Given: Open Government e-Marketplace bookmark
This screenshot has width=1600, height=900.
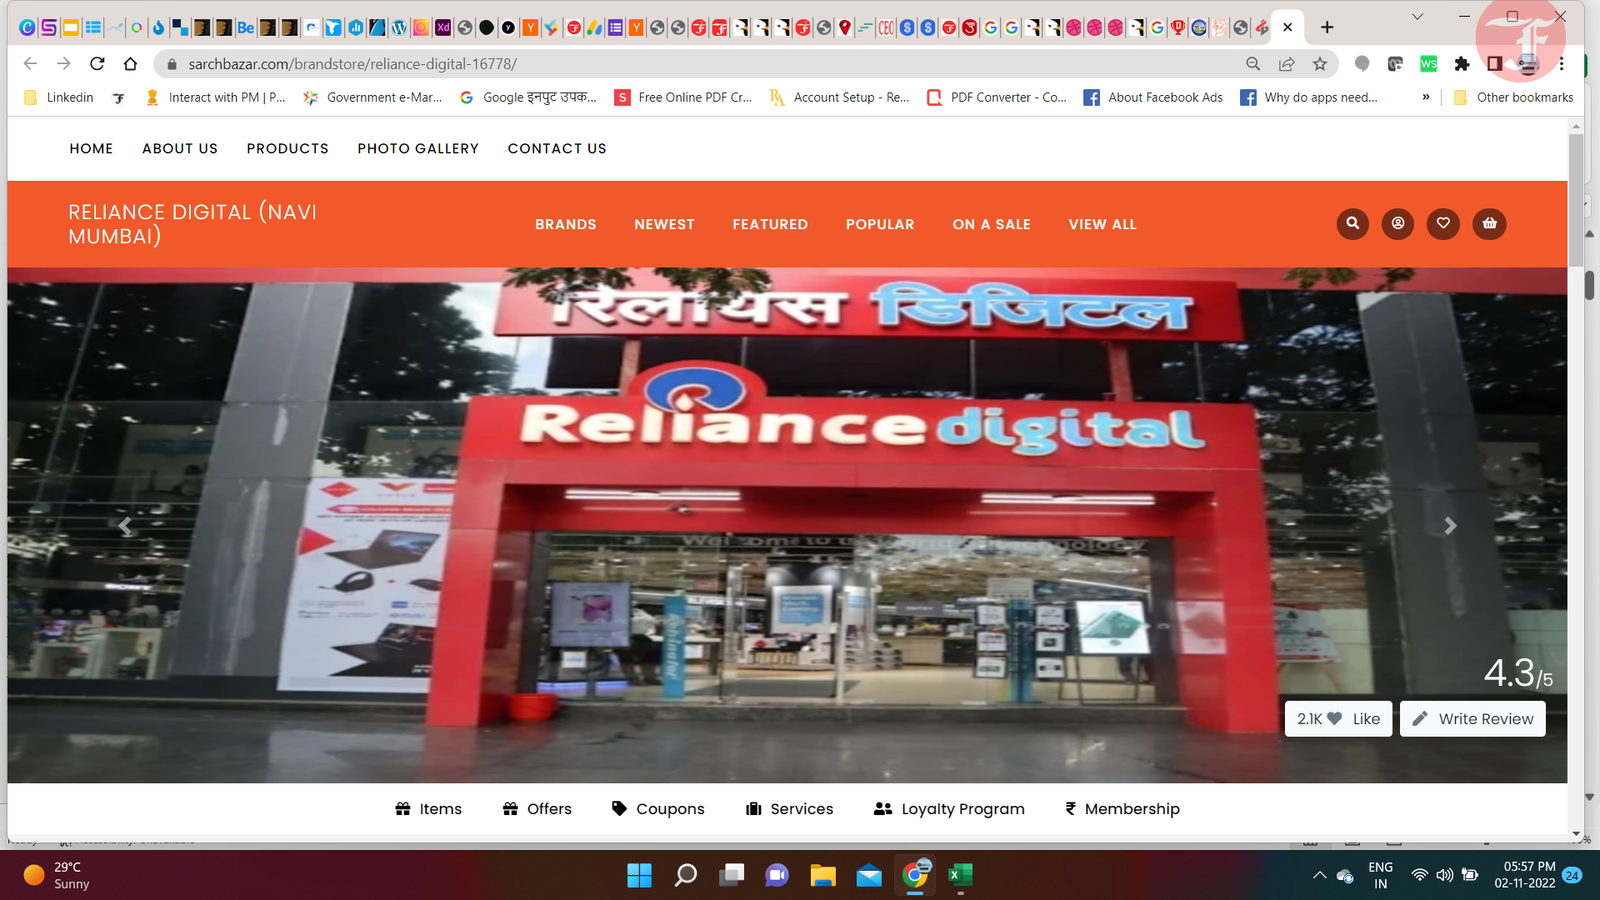Looking at the screenshot, I should (372, 97).
